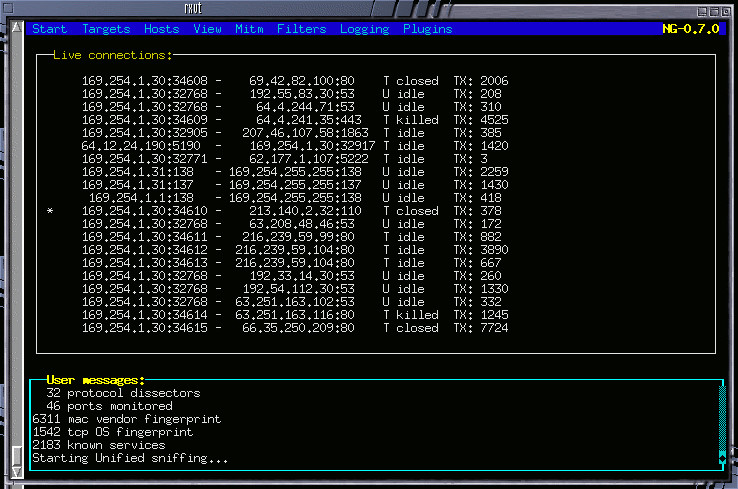Click the window menu button at top-left corner
This screenshot has width=738, height=489.
point(8,8)
